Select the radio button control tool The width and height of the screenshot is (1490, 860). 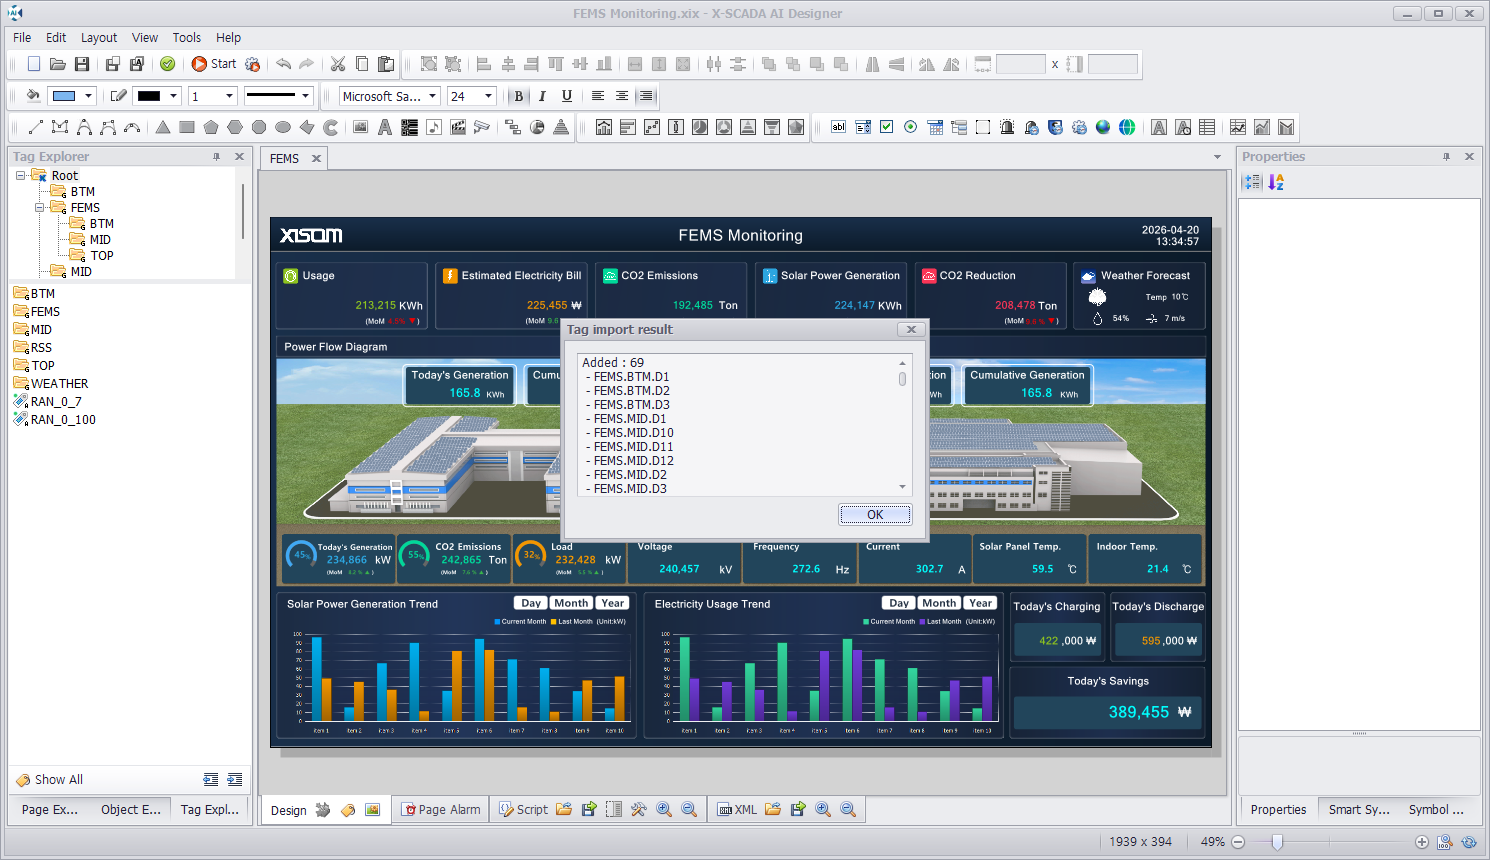click(x=910, y=127)
